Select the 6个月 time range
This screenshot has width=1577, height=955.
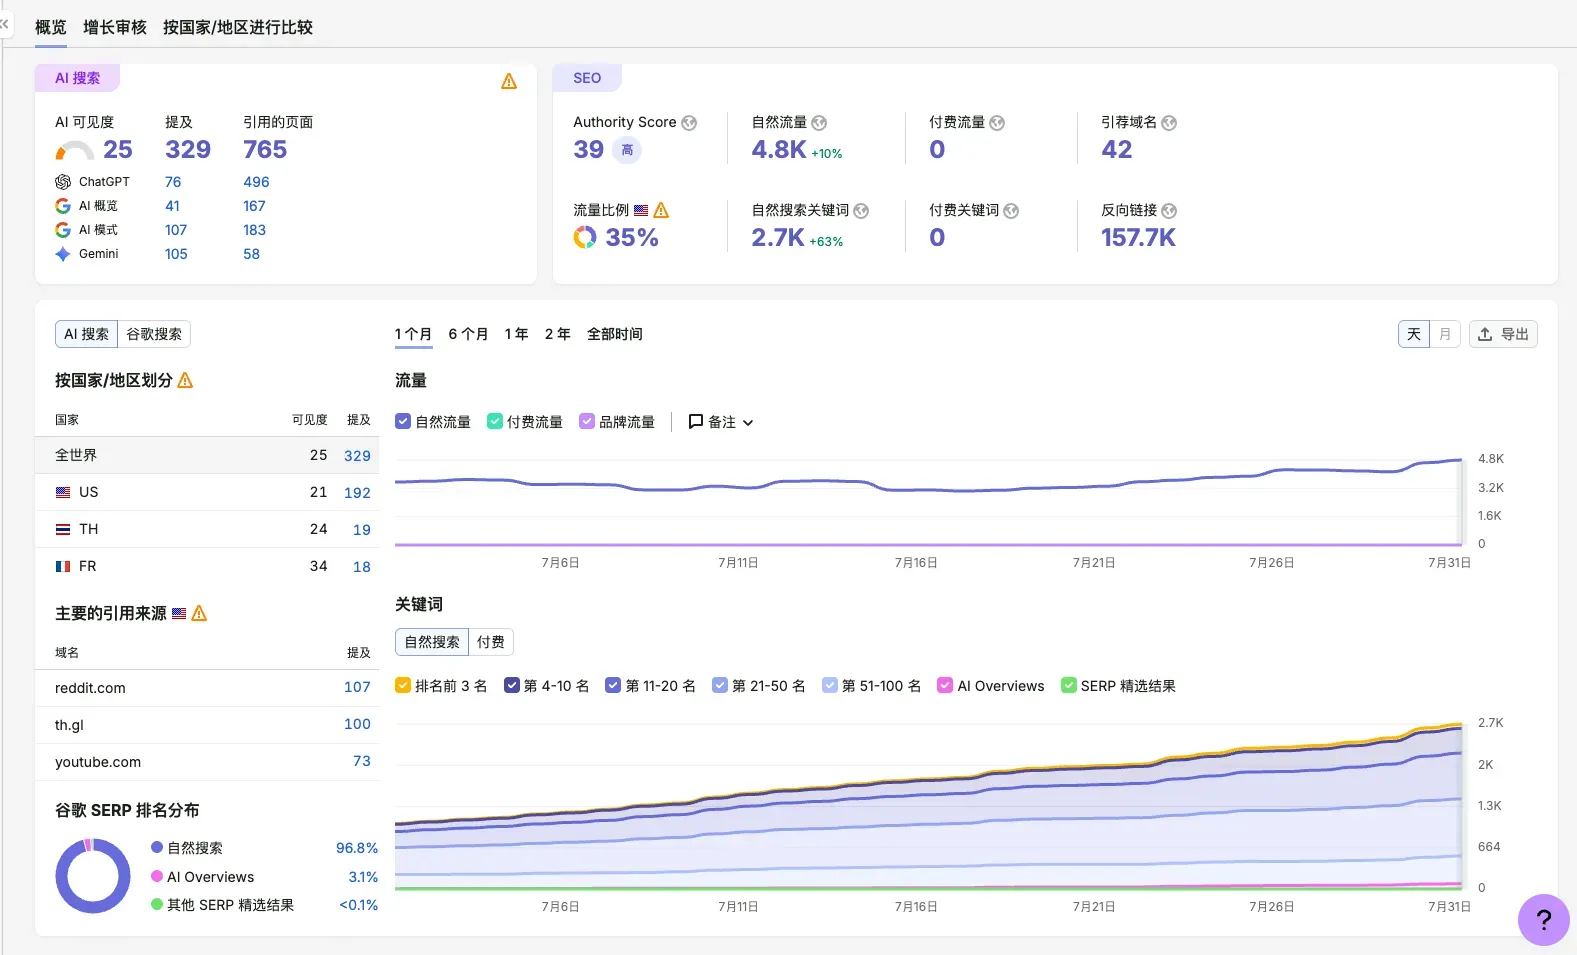point(468,334)
